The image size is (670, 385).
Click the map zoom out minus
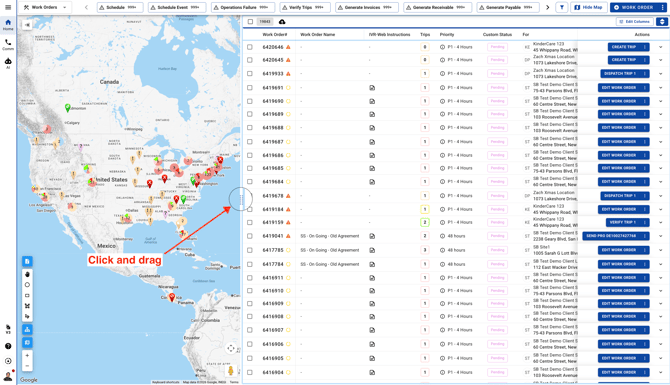coord(27,366)
